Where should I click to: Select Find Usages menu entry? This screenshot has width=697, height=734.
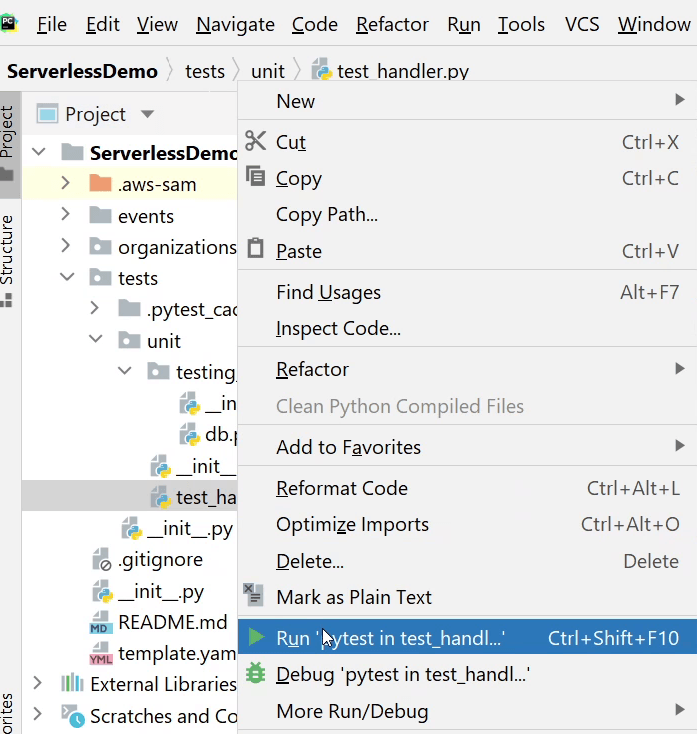pos(328,292)
